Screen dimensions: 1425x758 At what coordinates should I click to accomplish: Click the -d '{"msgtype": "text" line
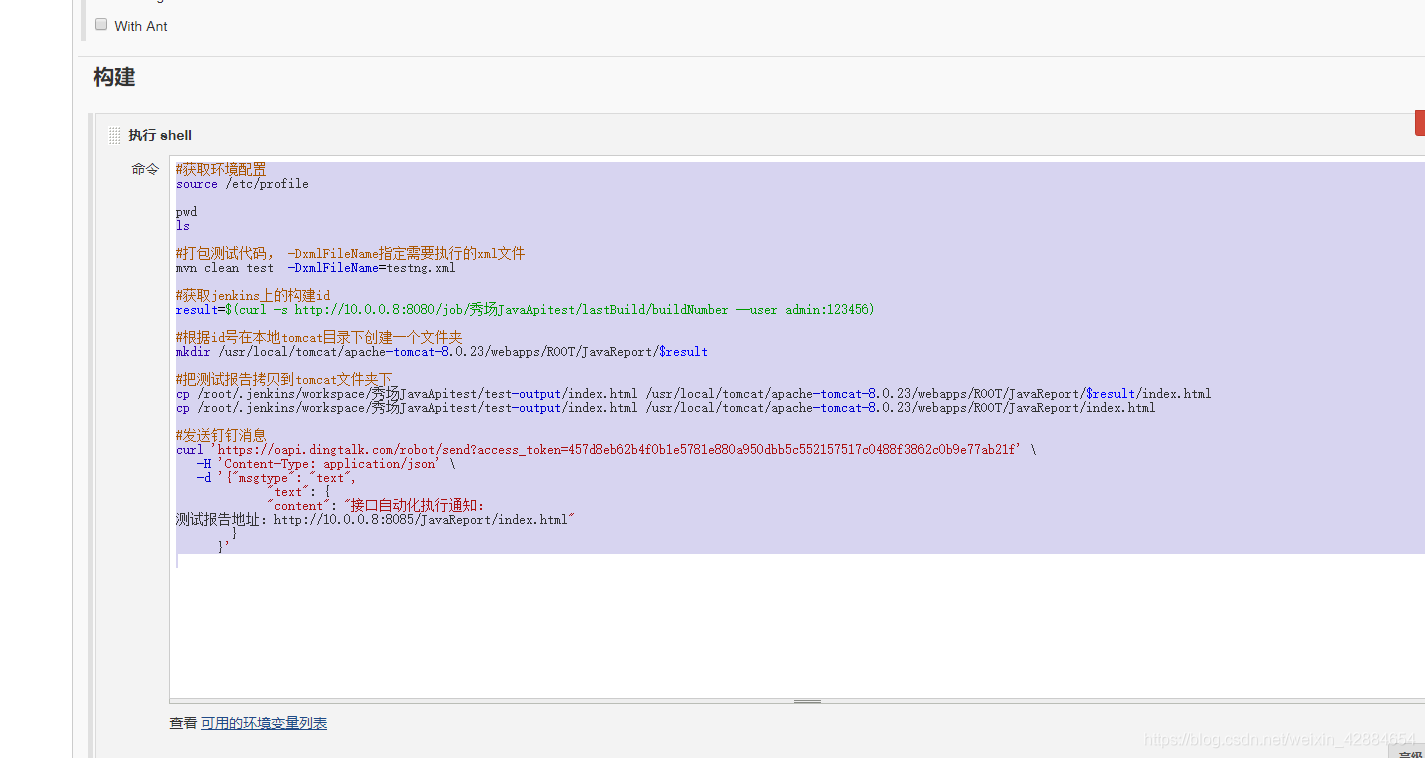276,478
